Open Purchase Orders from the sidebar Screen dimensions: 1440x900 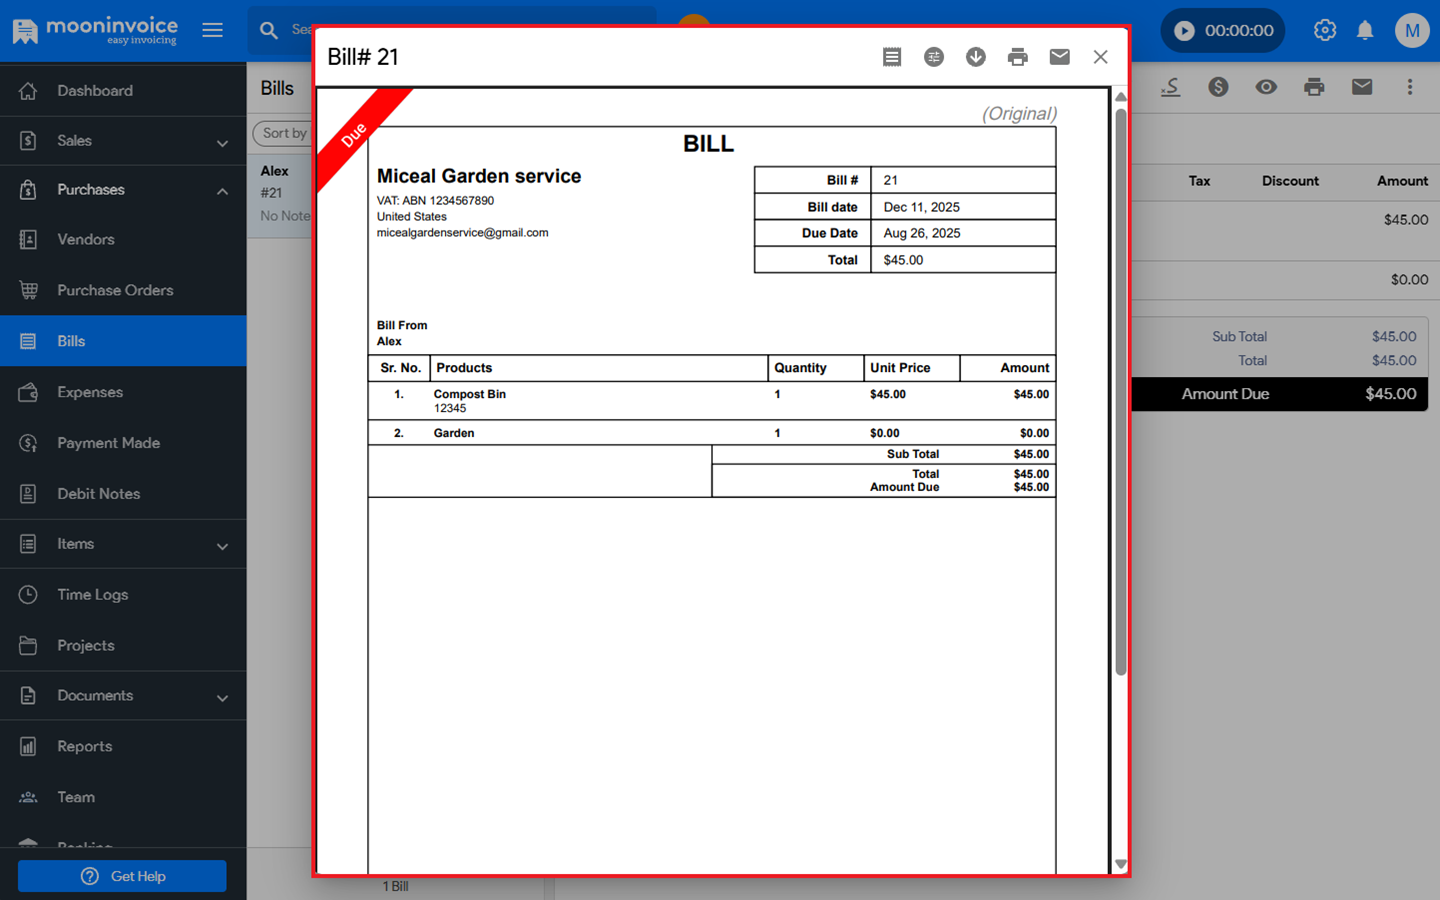point(115,291)
